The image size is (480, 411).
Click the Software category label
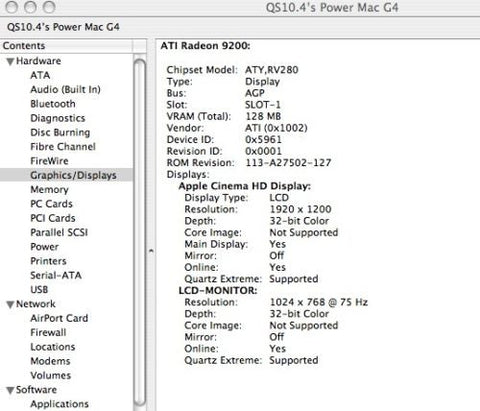(x=36, y=390)
